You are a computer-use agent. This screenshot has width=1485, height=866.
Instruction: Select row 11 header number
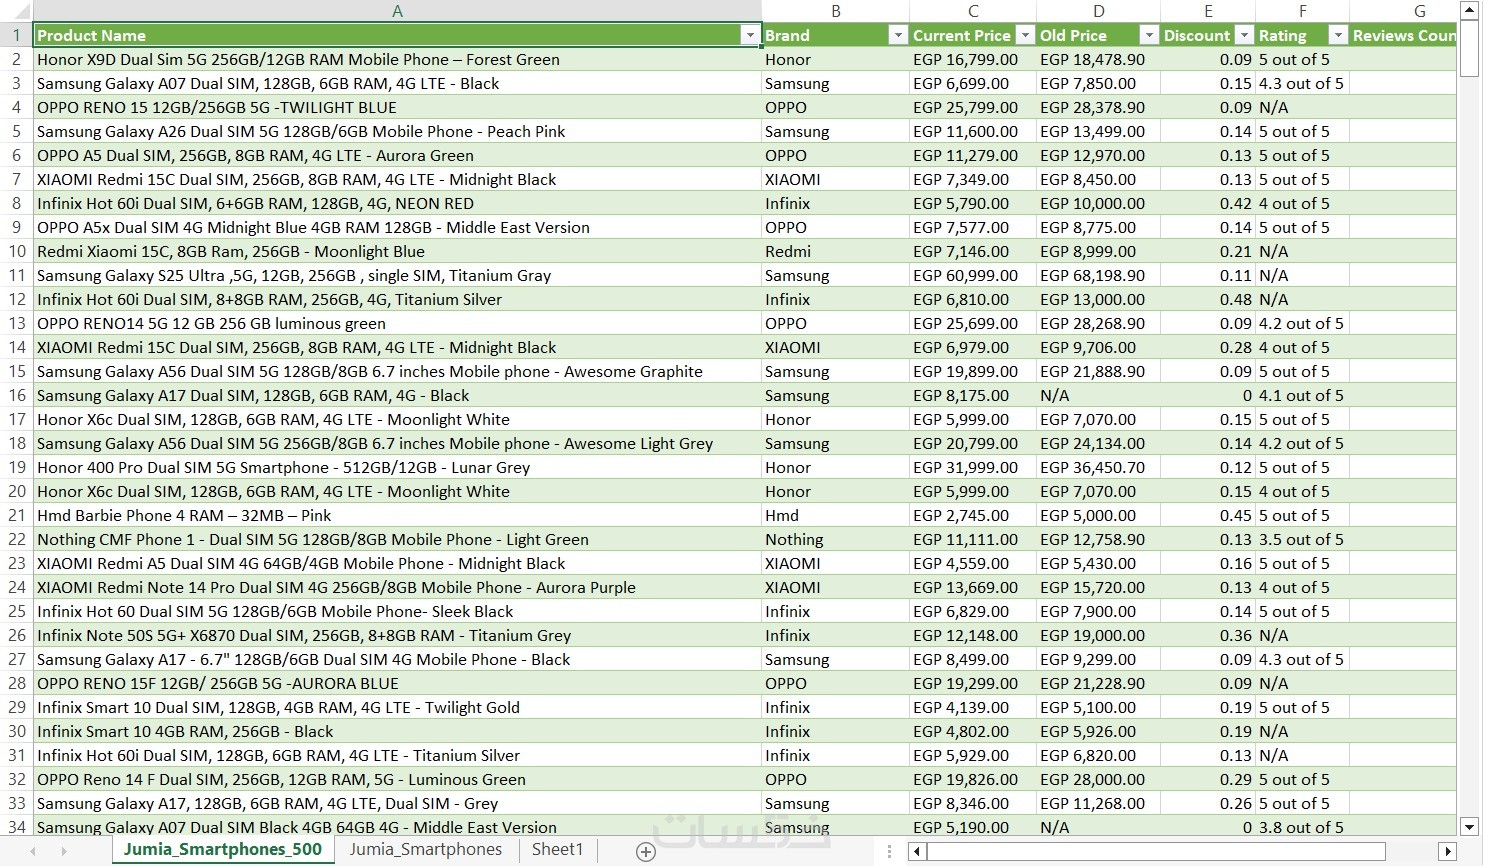click(x=16, y=275)
